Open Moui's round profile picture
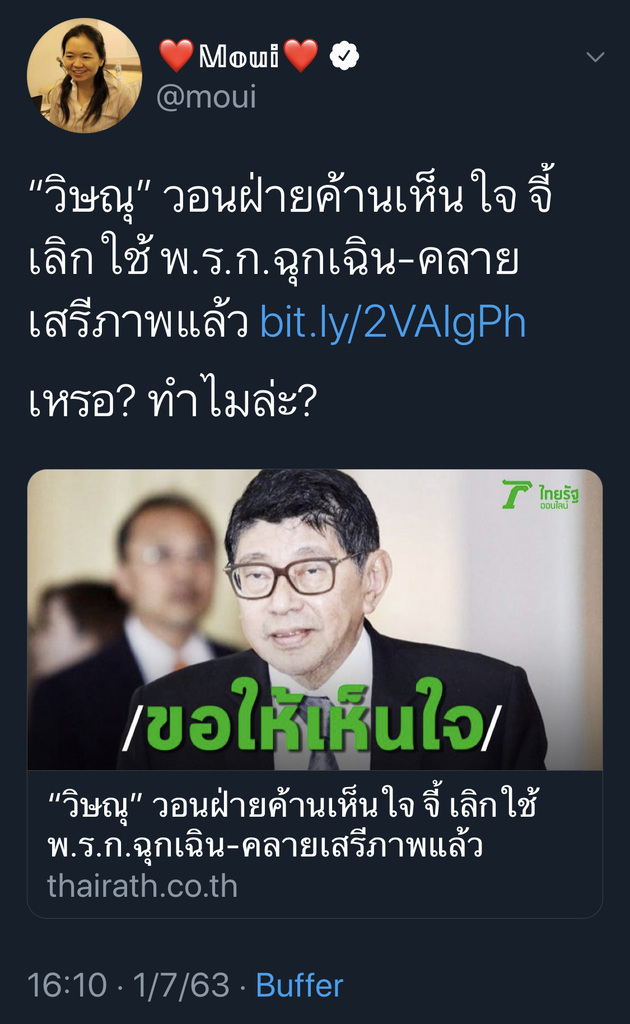630x1024 pixels. click(84, 76)
